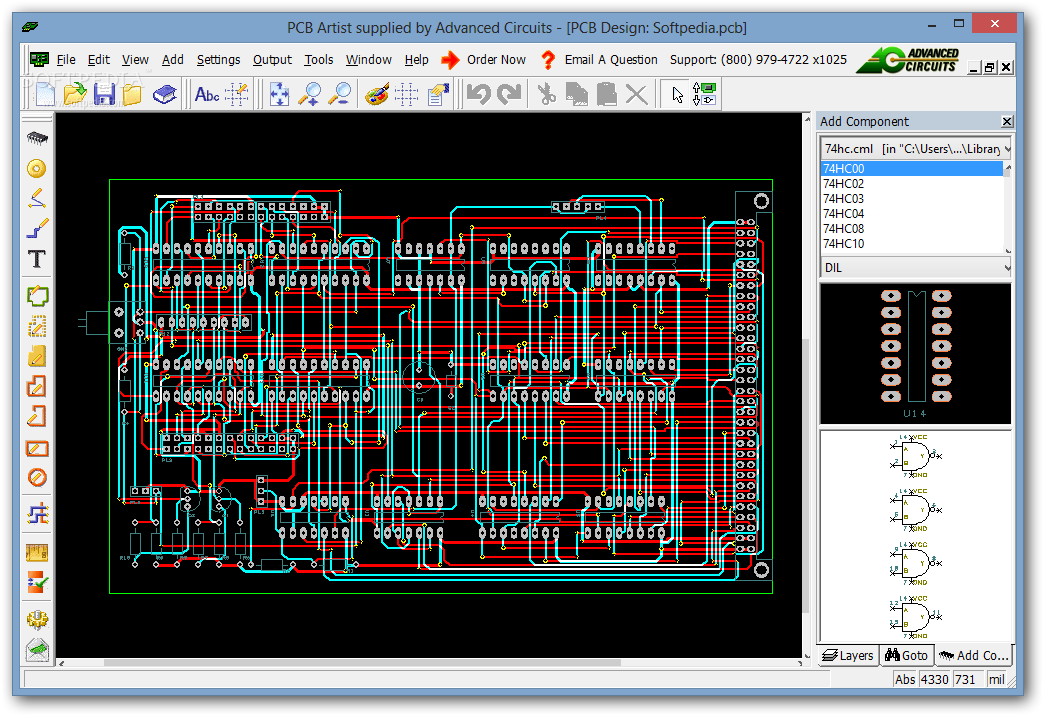
Task: Open the View menu
Action: [x=135, y=59]
